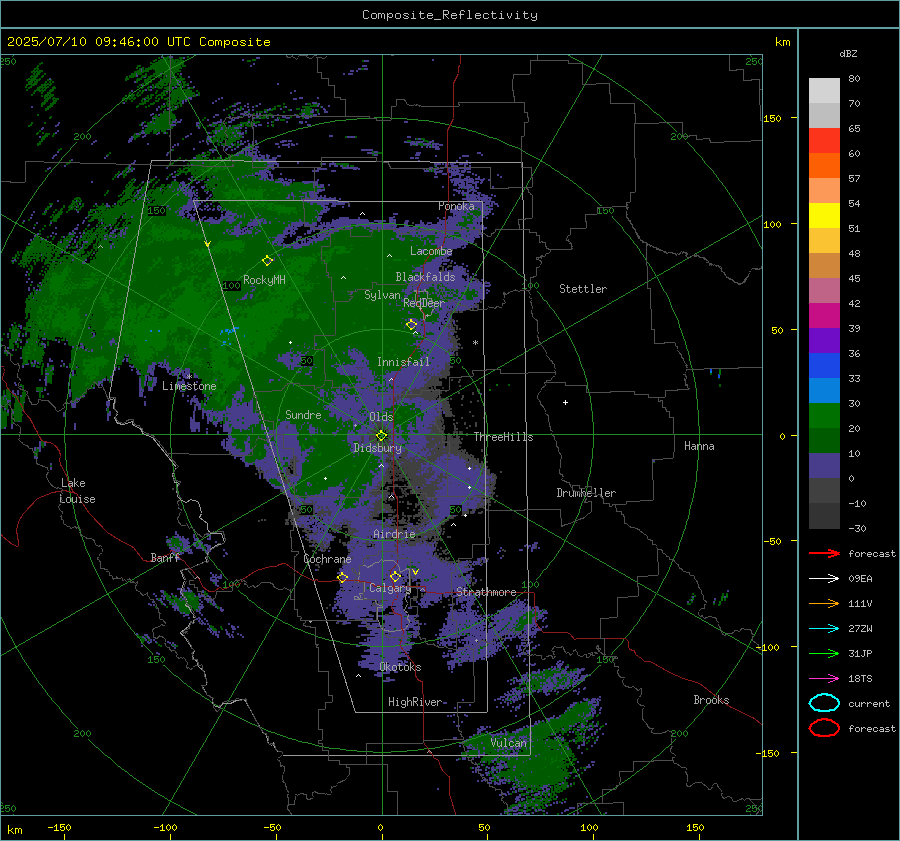Click the magenta 18TS arrow icon
Image resolution: width=900 pixels, height=841 pixels.
pyautogui.click(x=824, y=679)
